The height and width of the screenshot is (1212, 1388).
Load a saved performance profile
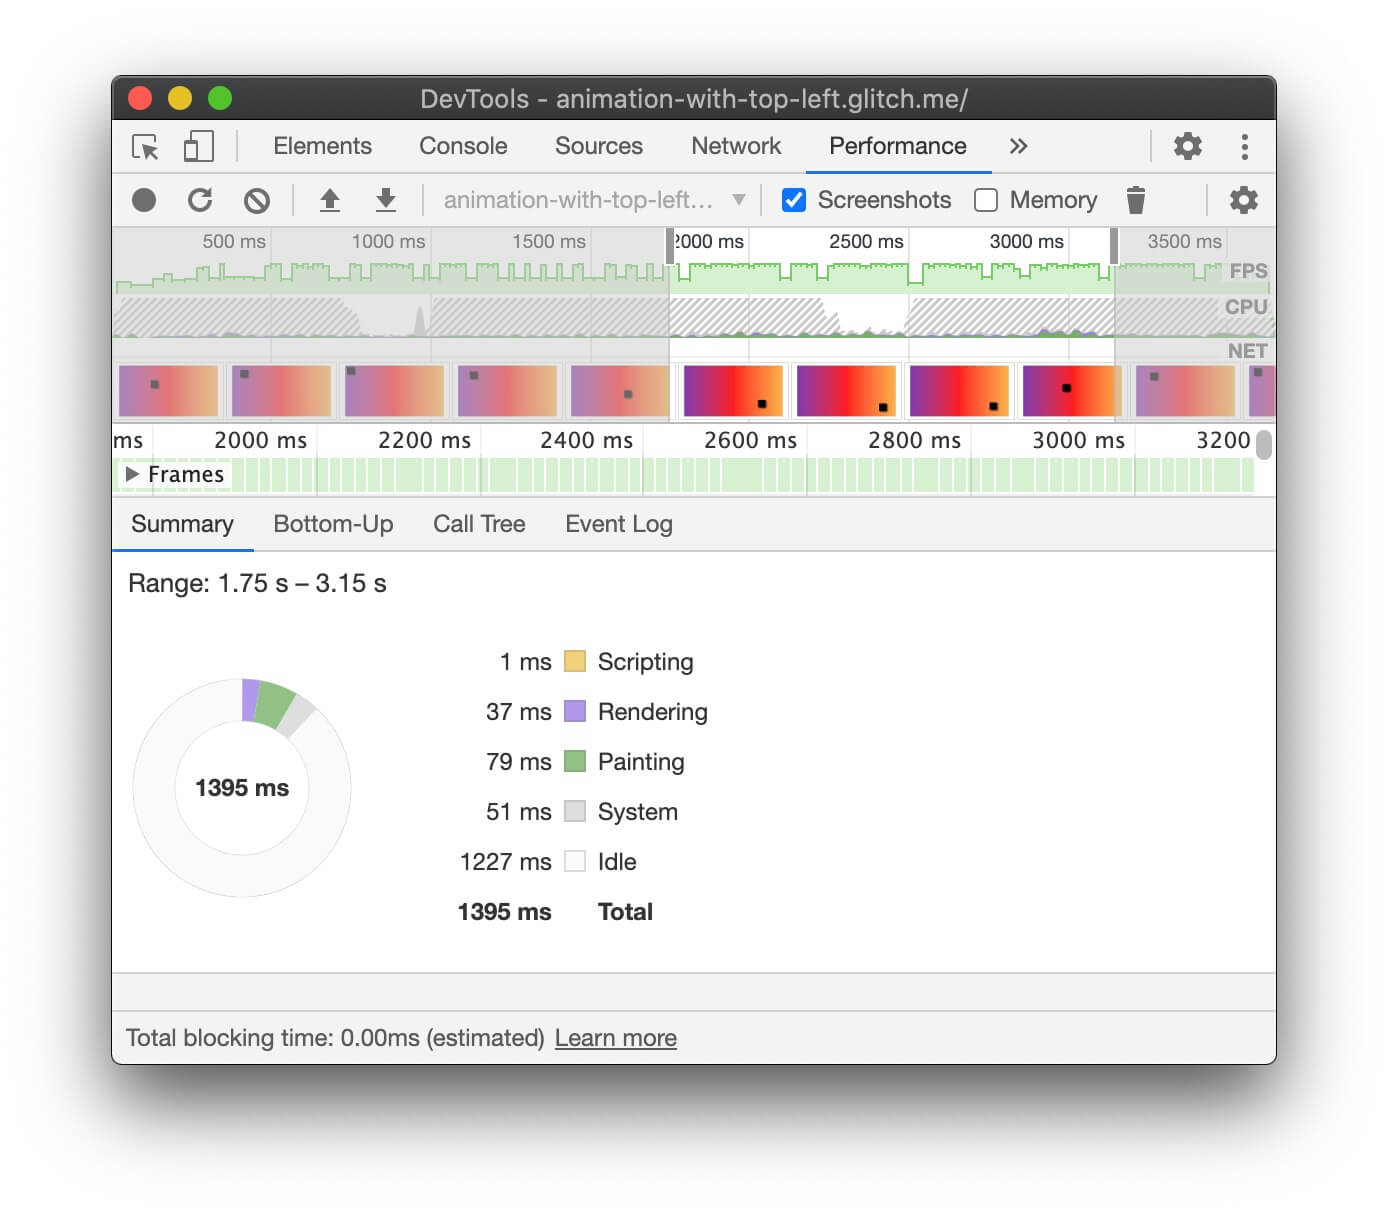(331, 199)
